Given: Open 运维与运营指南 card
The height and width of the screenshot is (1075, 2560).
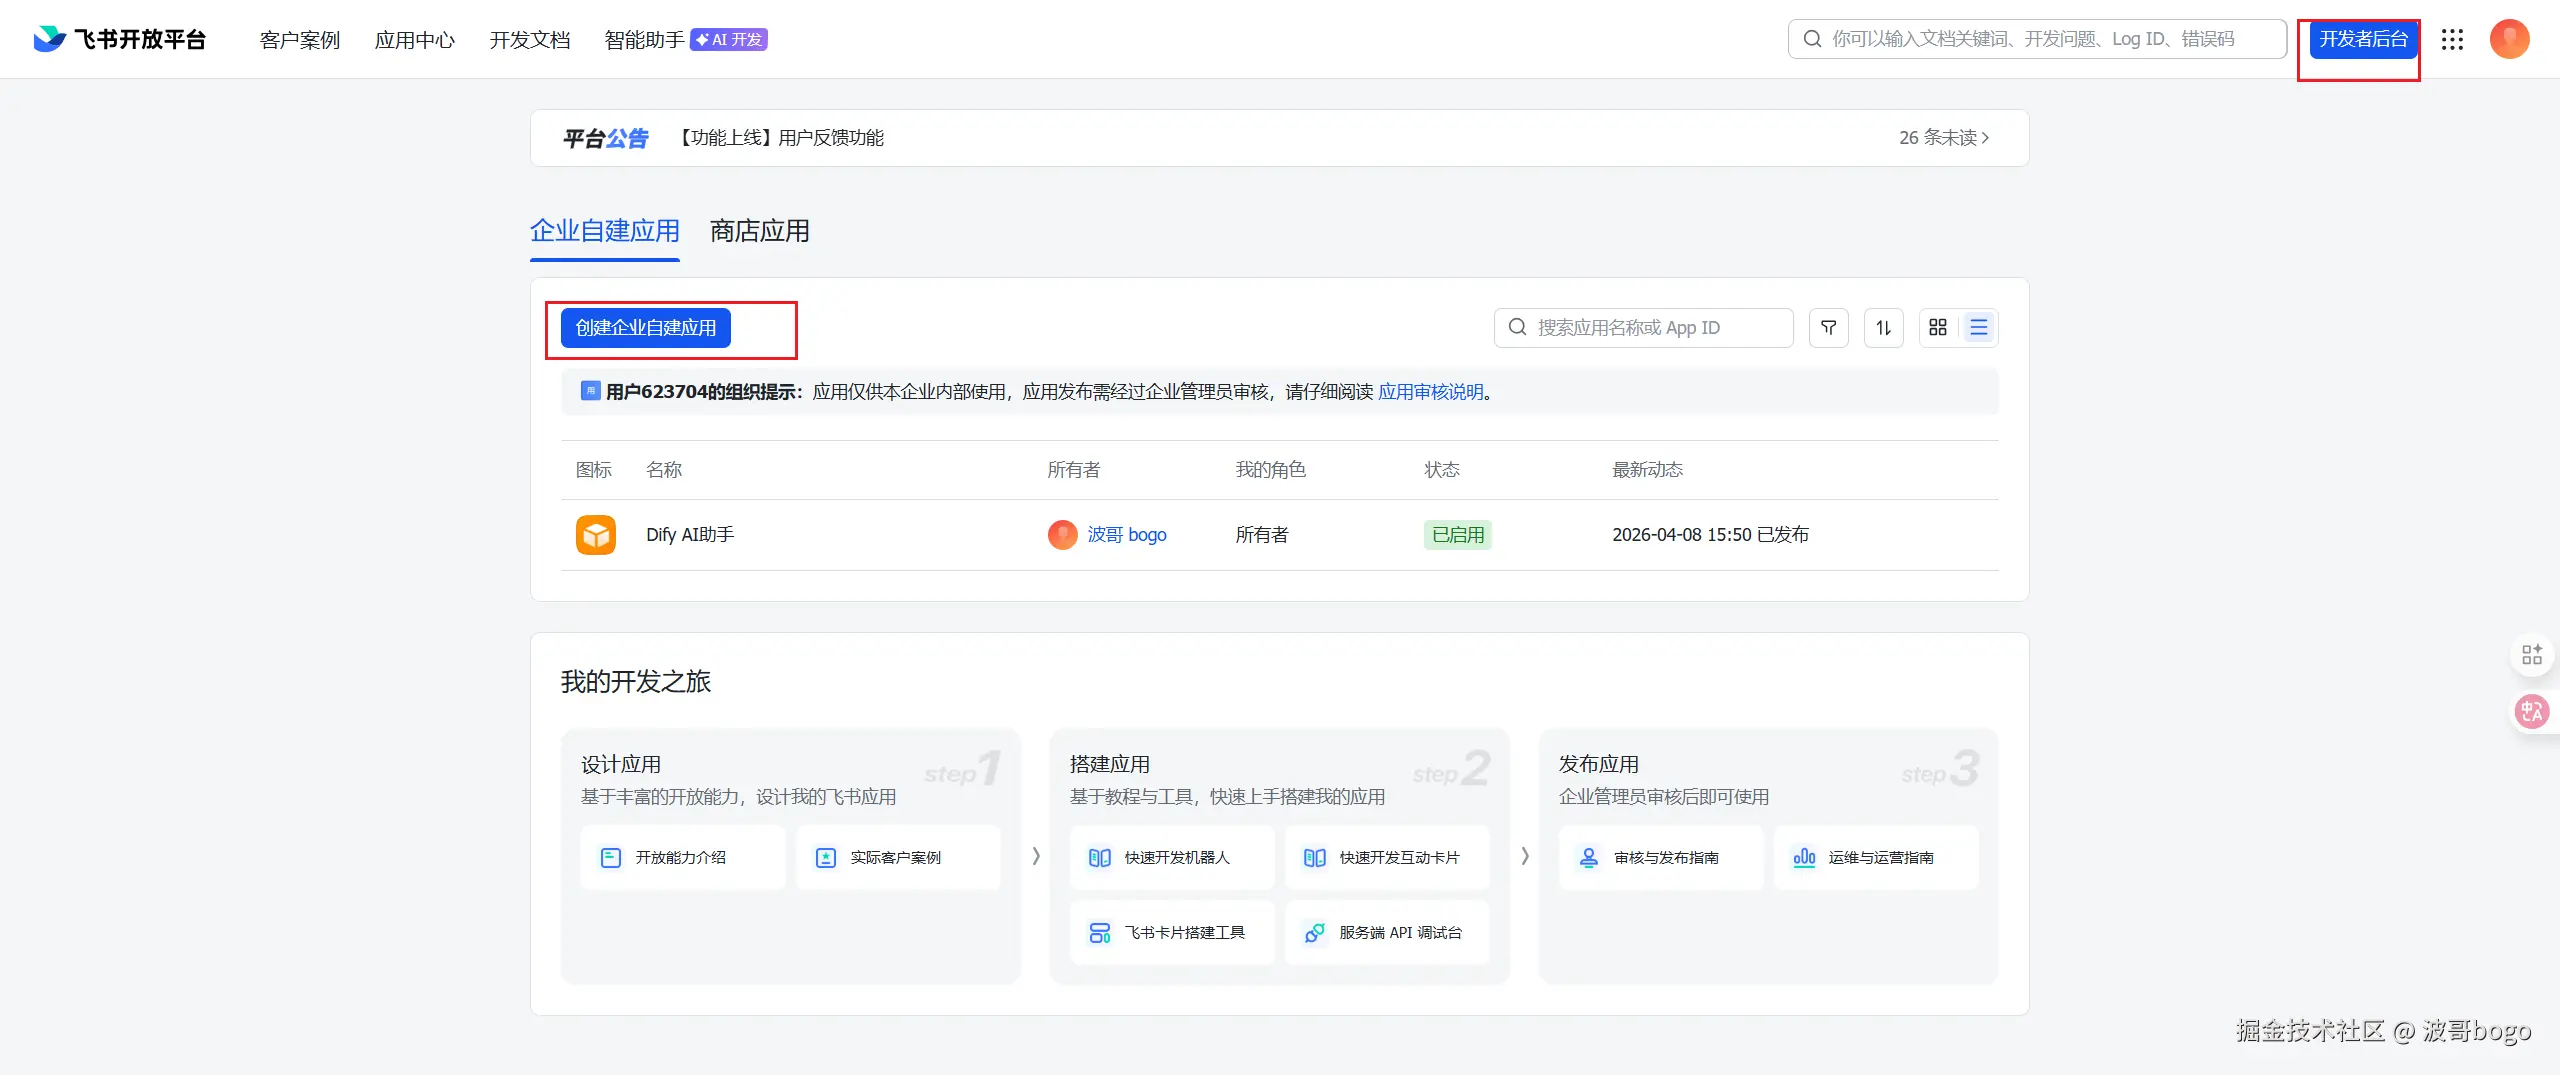Looking at the screenshot, I should click(1876, 858).
